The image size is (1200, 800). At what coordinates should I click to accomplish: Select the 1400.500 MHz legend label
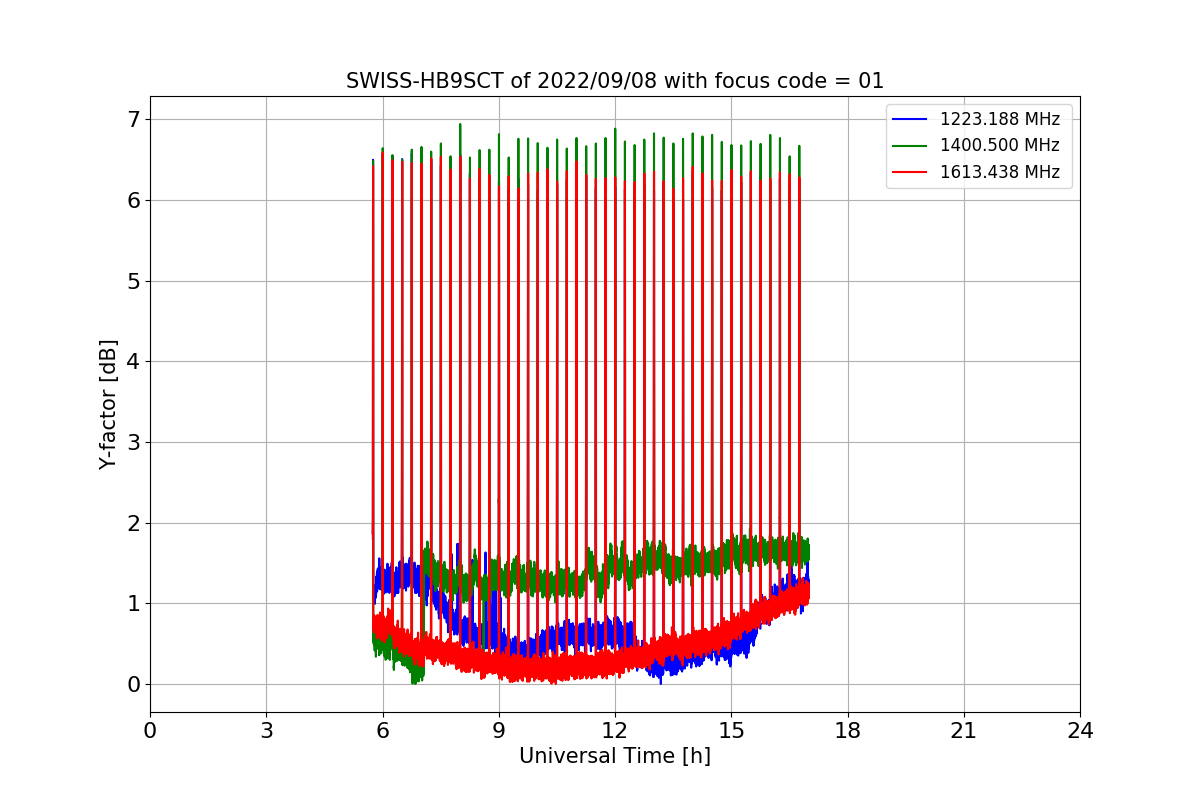point(1000,146)
